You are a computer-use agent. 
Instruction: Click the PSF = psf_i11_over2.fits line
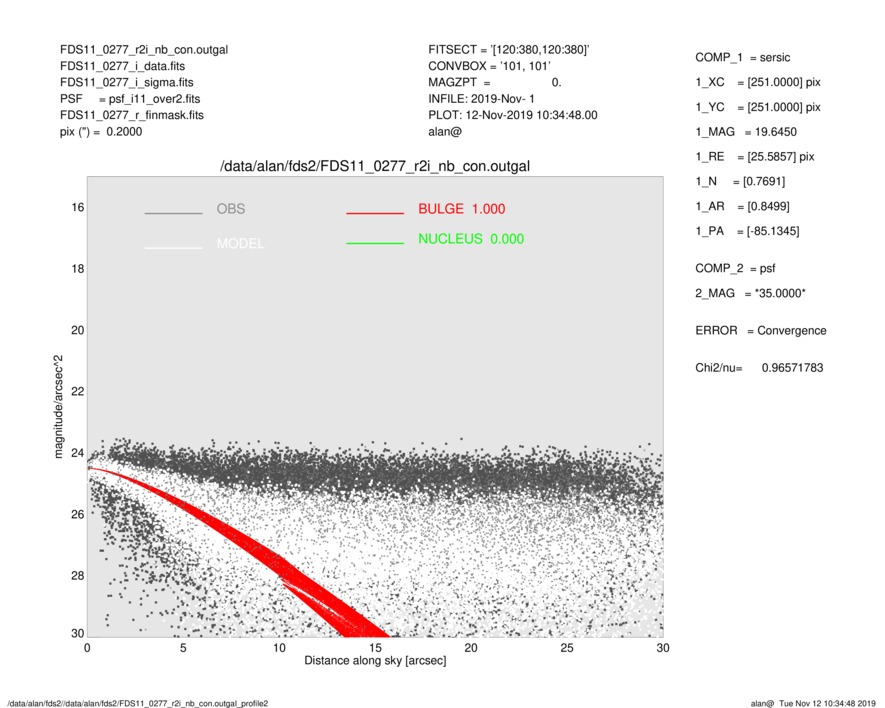coord(130,99)
